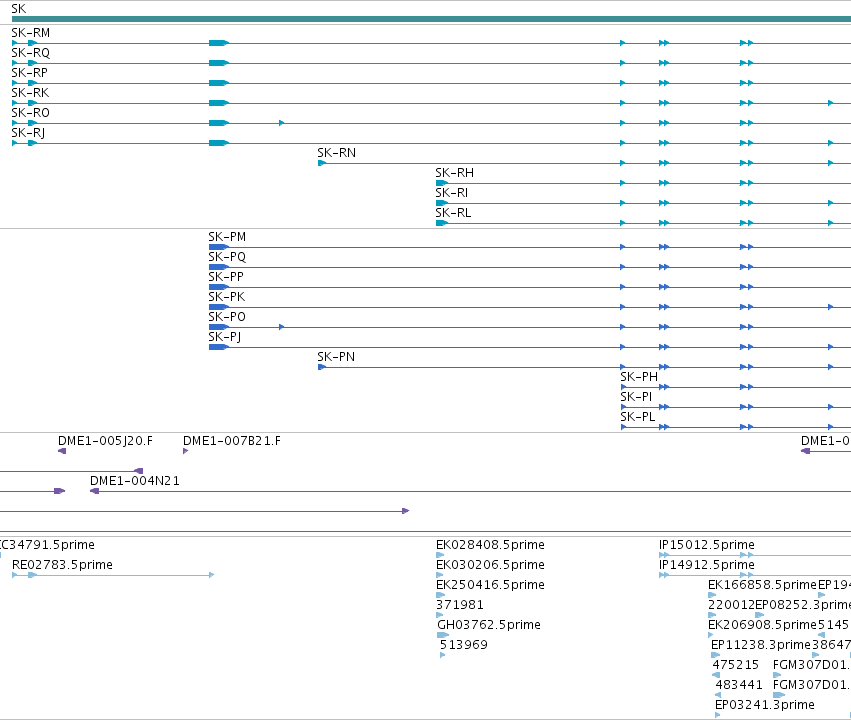The width and height of the screenshot is (851, 720).
Task: Click the SK-PH protein label
Action: pyautogui.click(x=639, y=377)
